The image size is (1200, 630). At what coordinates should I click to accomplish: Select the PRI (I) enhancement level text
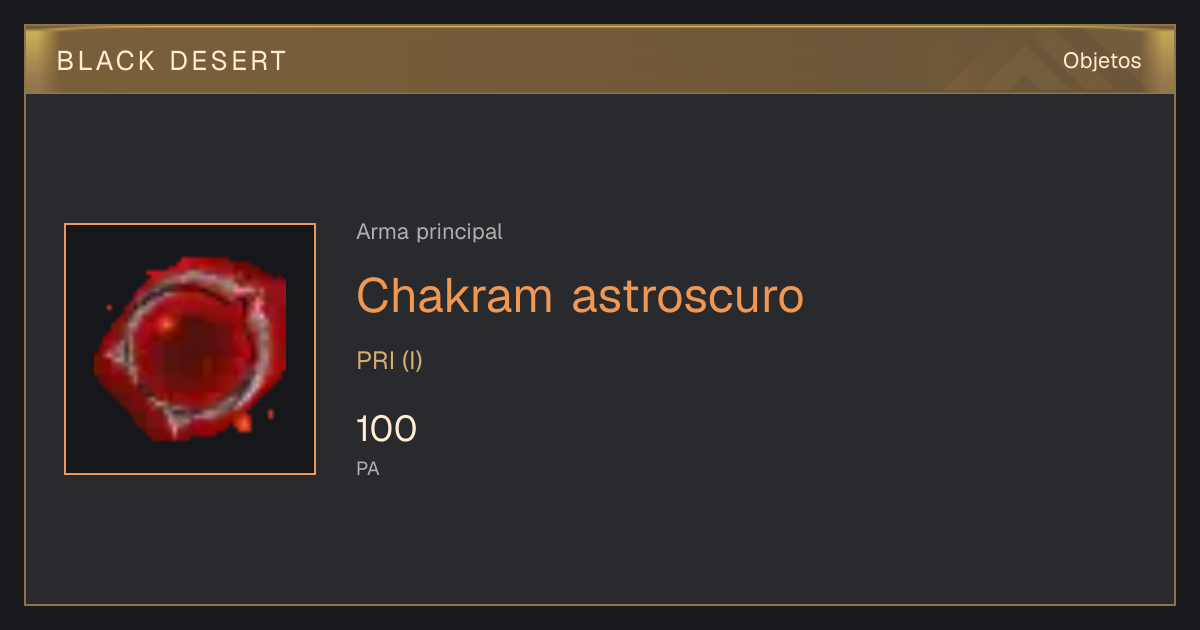tap(390, 361)
